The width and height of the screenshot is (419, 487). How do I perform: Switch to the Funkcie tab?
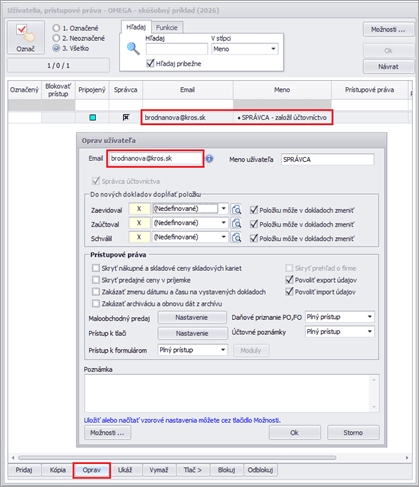[167, 27]
